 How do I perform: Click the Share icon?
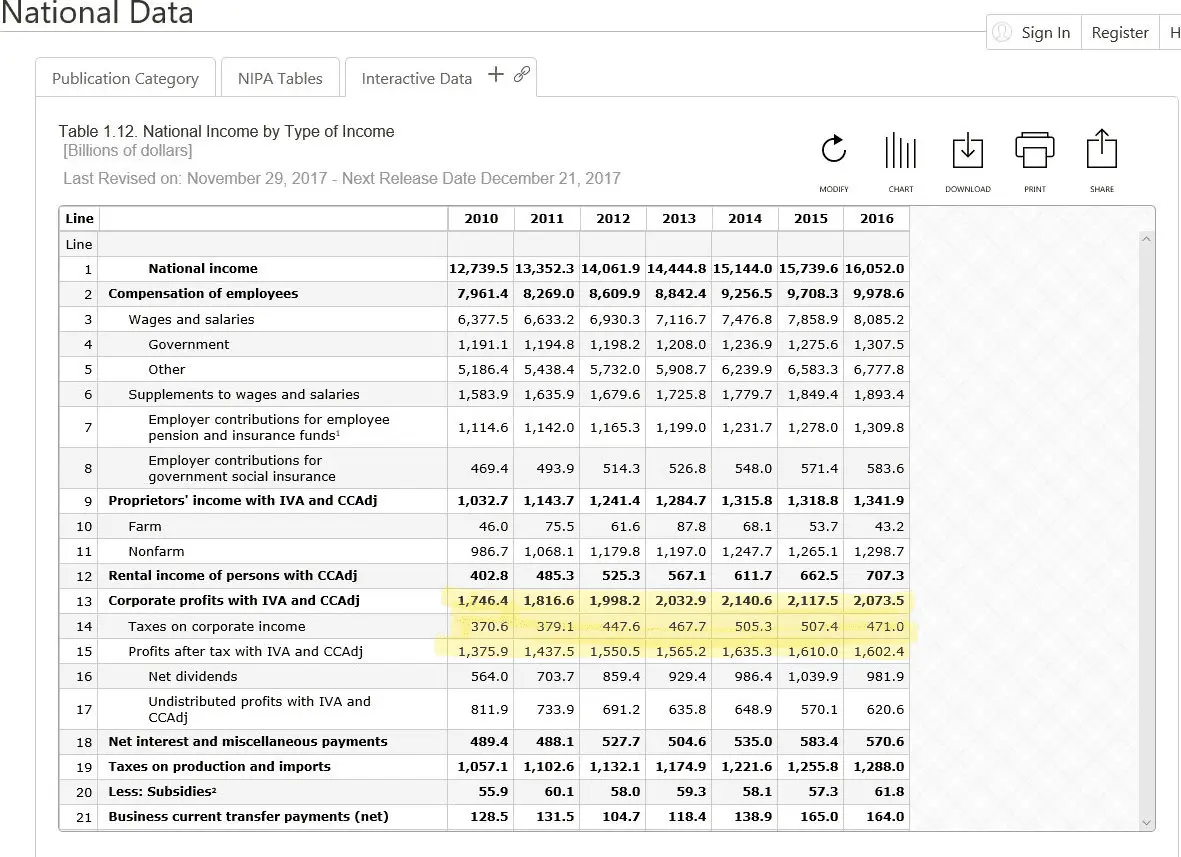click(1101, 151)
